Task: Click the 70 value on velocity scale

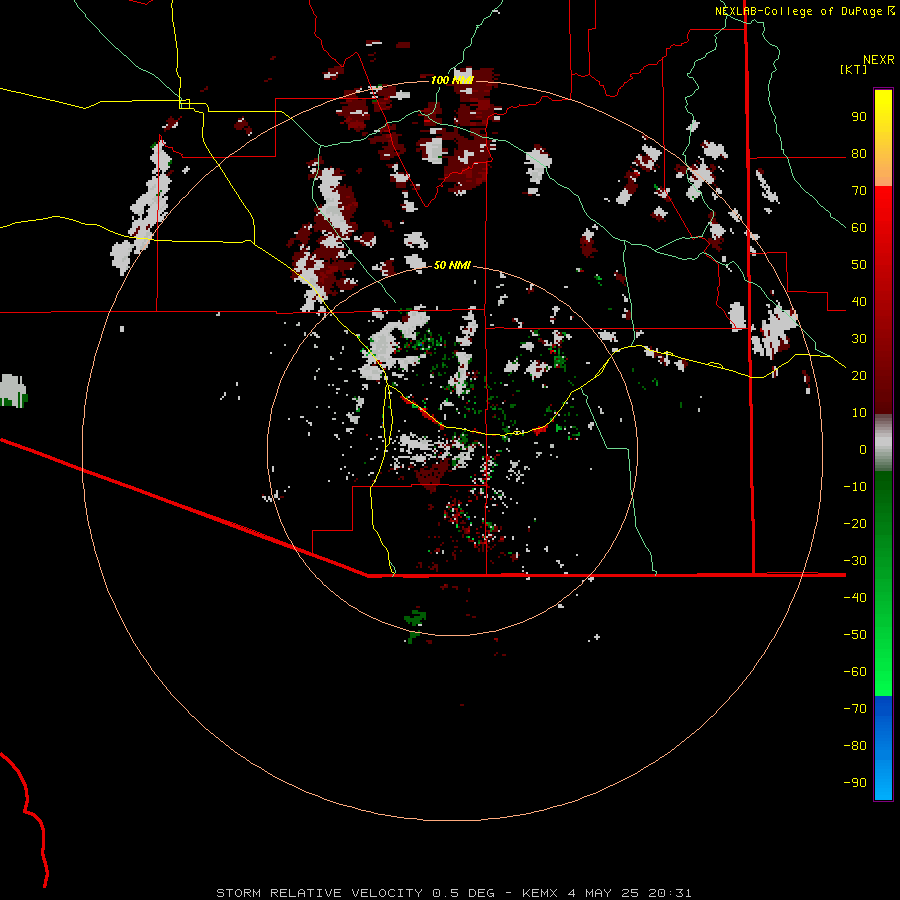Action: [x=859, y=191]
